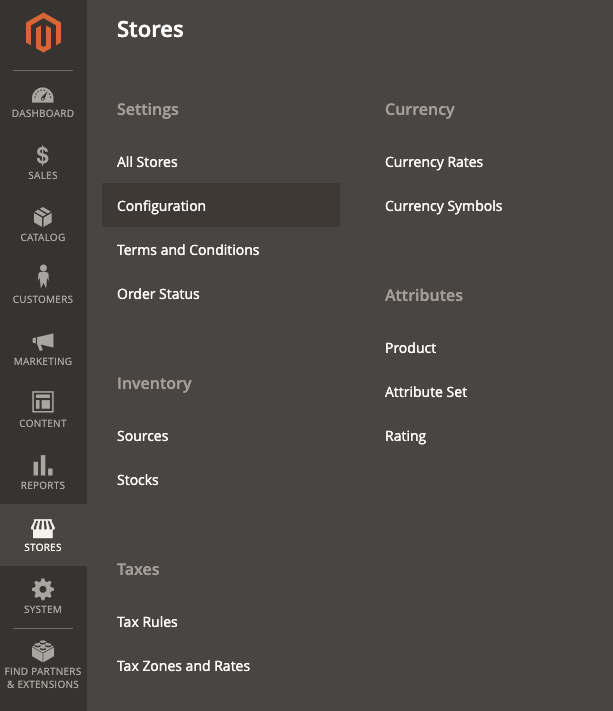Image resolution: width=613 pixels, height=711 pixels.
Task: Select the Stores storefront icon
Action: pyautogui.click(x=43, y=528)
